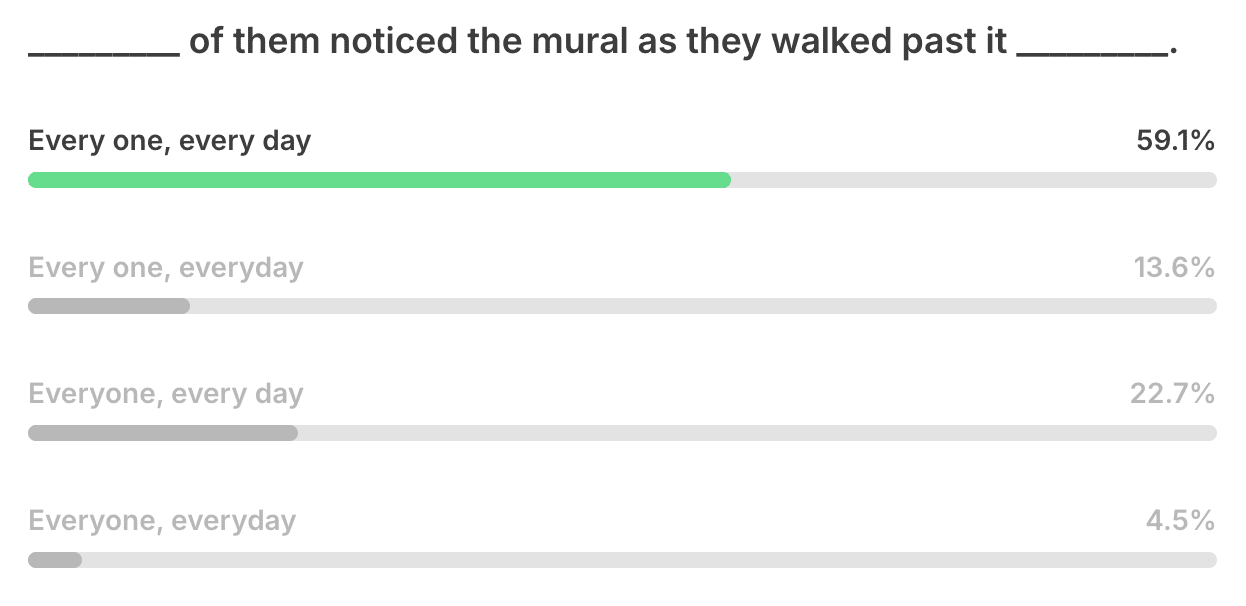The image size is (1246, 606).
Task: Click the first blank in the question
Action: [104, 50]
